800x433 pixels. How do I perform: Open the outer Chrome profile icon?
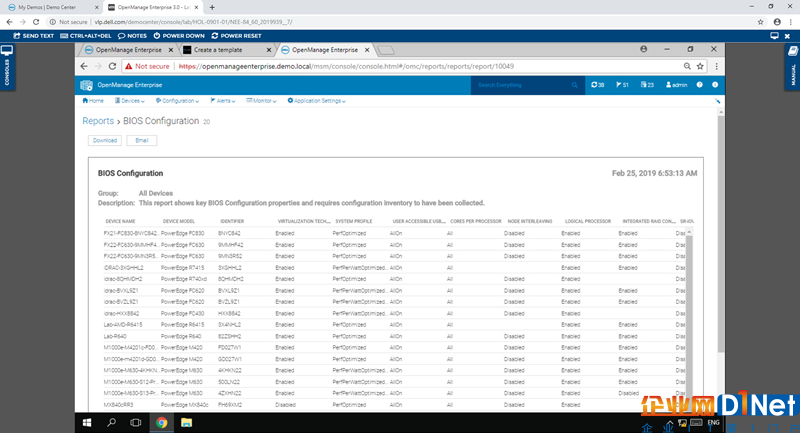777,22
